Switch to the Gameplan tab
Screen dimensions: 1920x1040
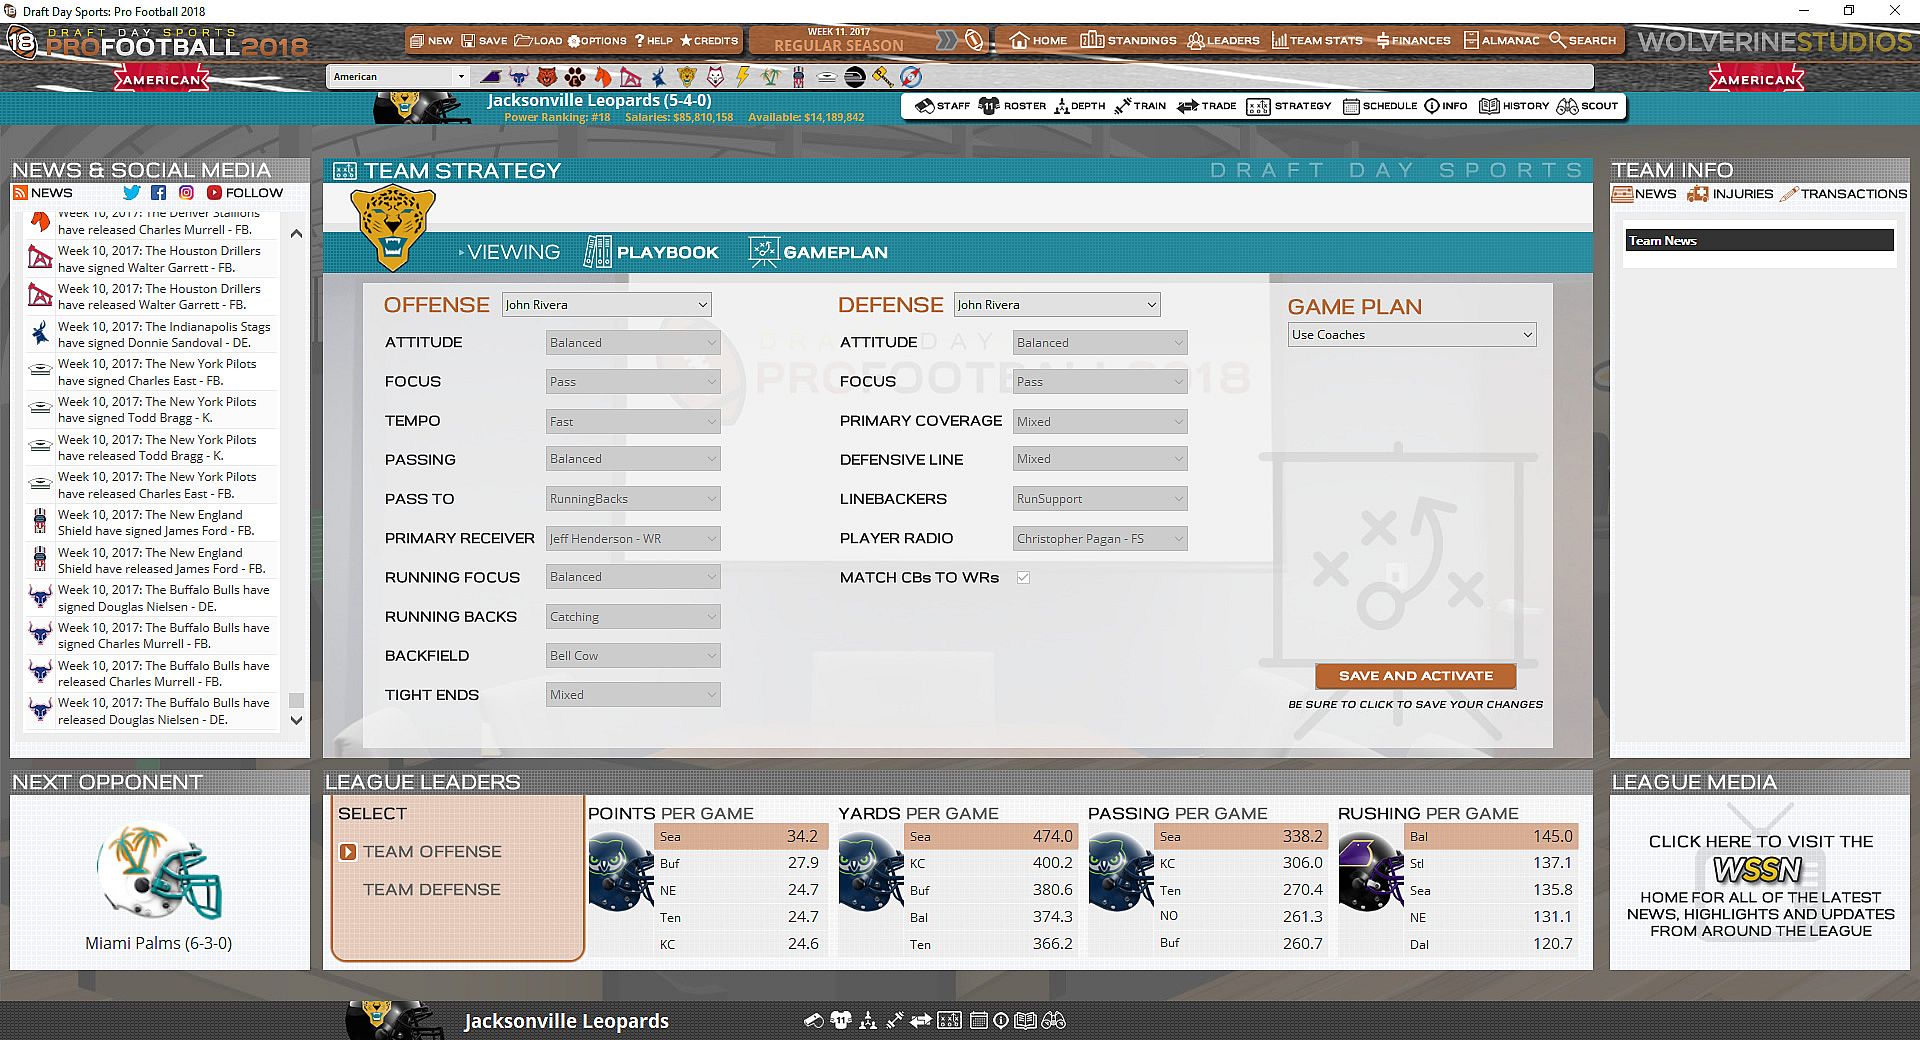tap(819, 252)
